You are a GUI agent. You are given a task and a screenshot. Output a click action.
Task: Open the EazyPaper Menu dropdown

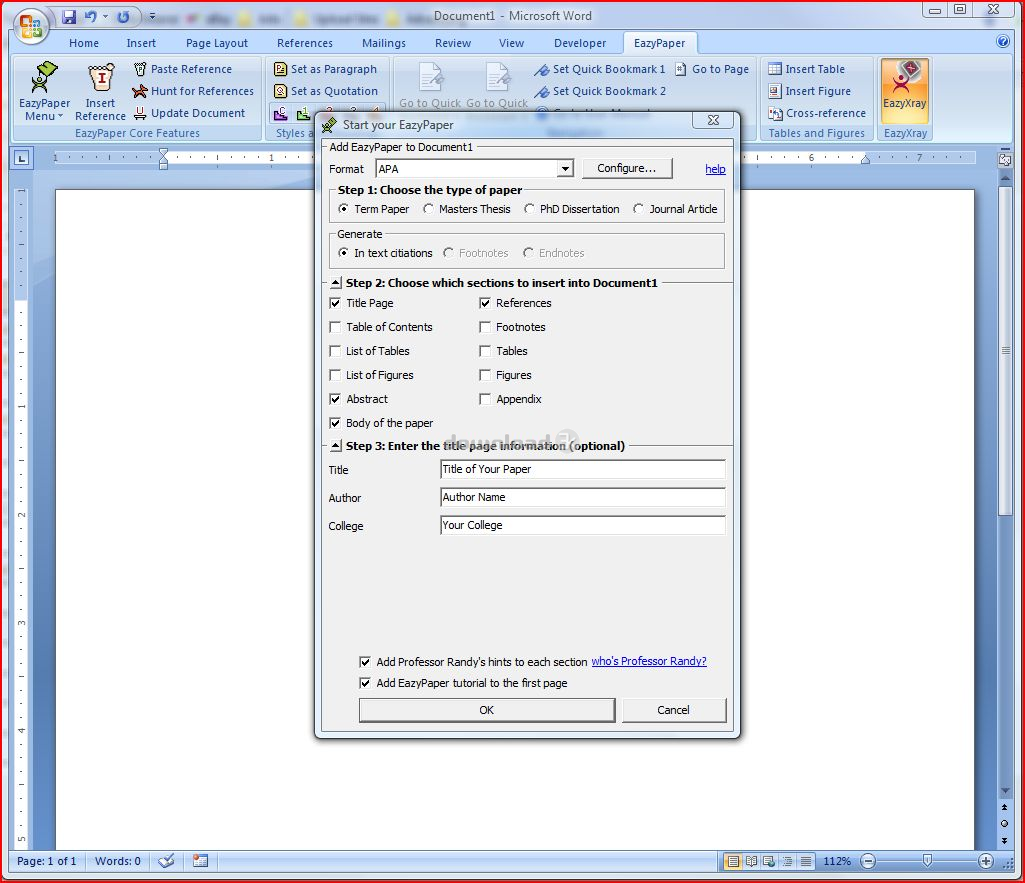[x=44, y=92]
